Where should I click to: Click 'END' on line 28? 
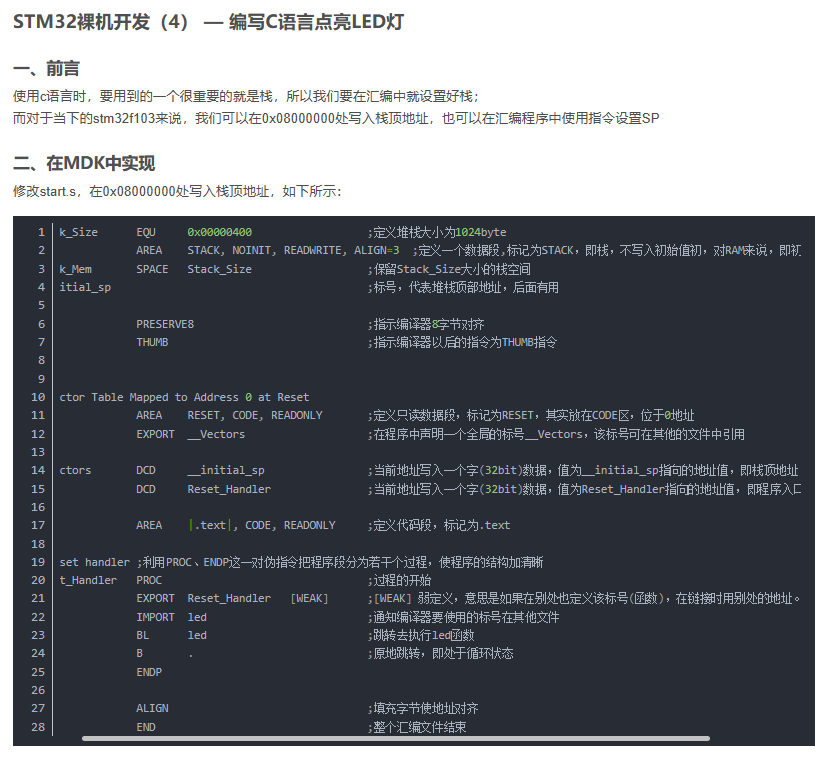click(x=146, y=727)
